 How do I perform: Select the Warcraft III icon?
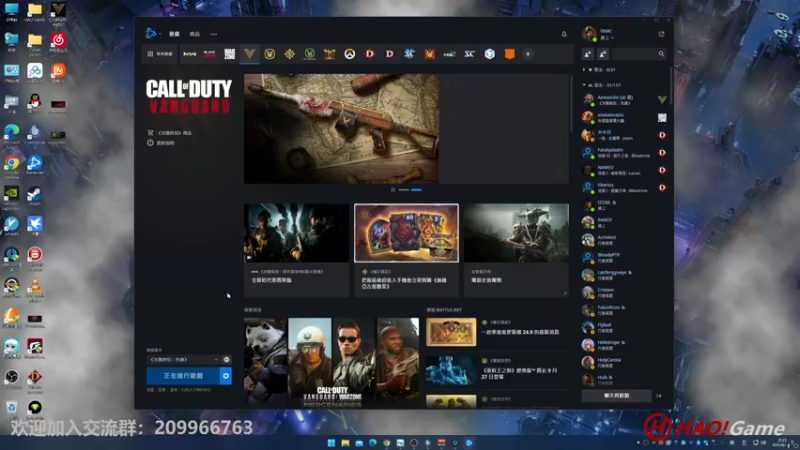430,54
